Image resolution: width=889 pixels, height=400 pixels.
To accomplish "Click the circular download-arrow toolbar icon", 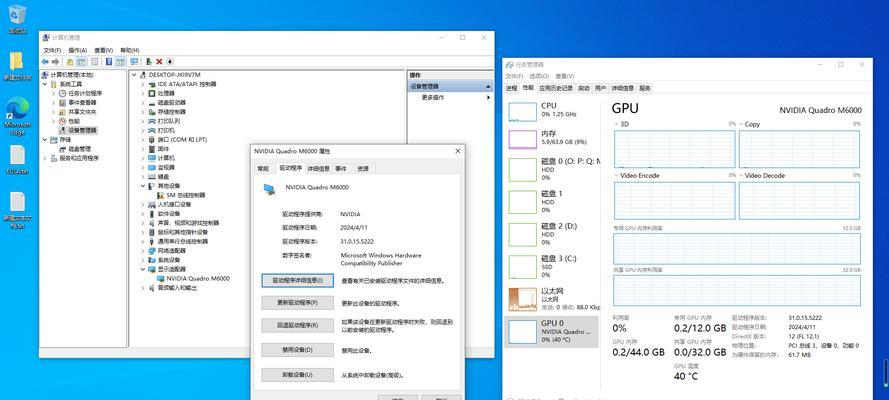I will pyautogui.click(x=170, y=61).
